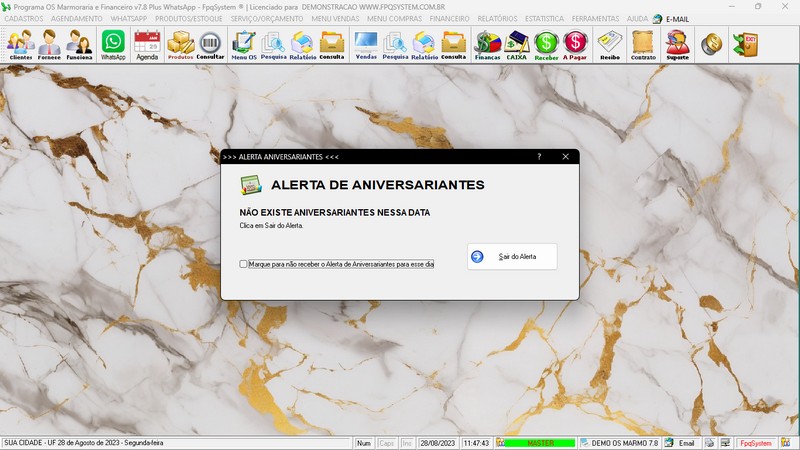
Task: Open the MENU COMPRAS menu
Action: [394, 19]
